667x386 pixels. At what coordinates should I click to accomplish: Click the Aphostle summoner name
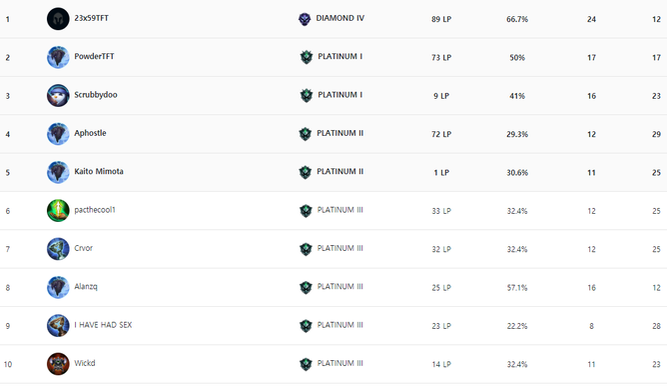point(90,133)
